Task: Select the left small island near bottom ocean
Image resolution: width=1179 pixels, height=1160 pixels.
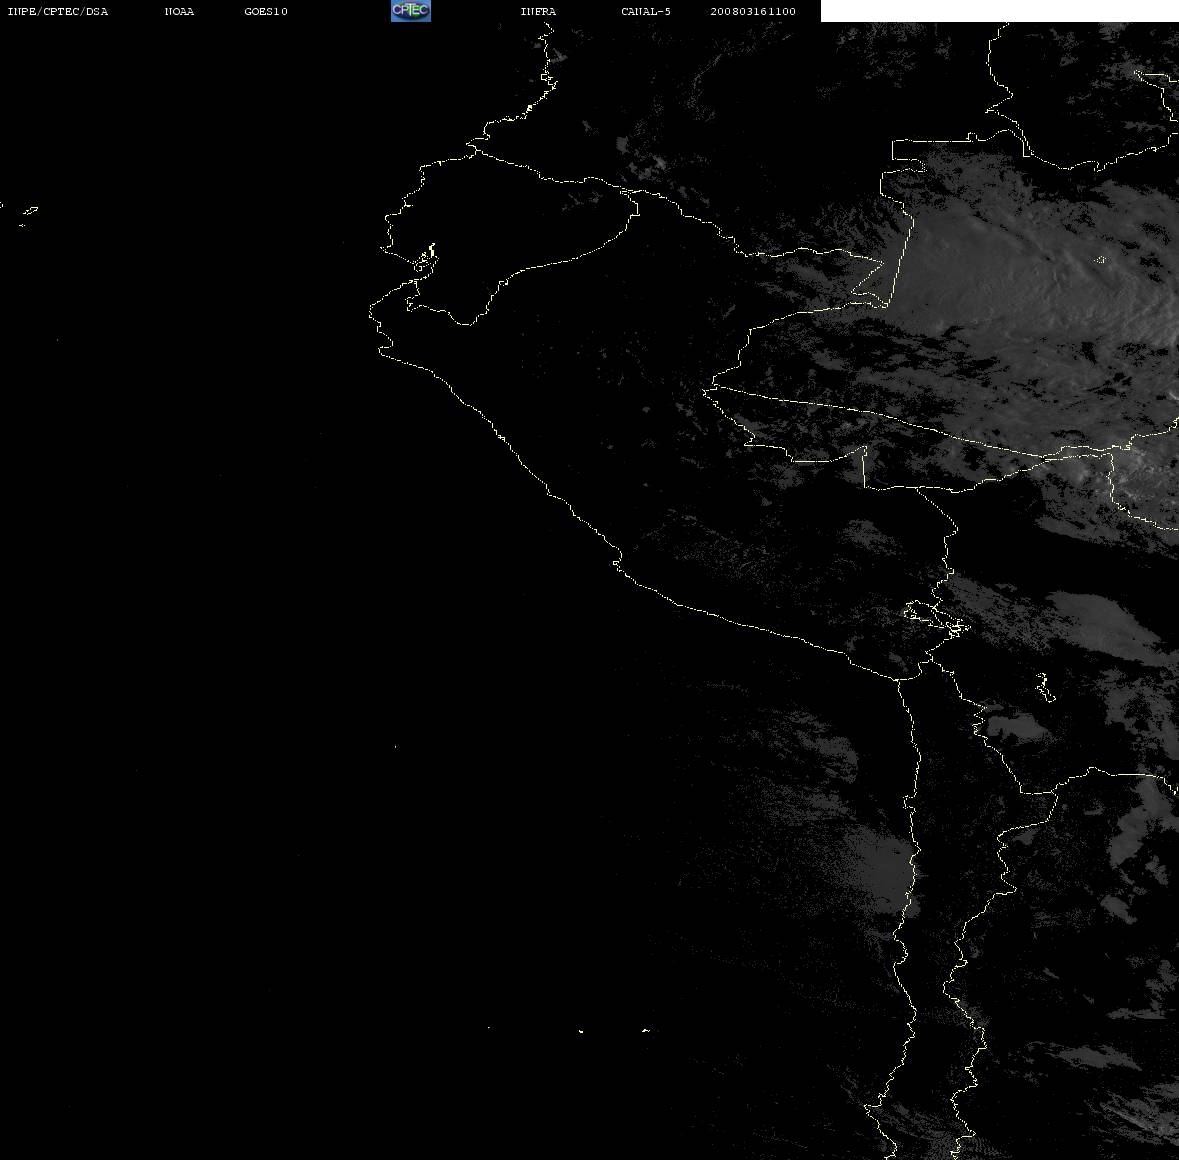Action: click(x=581, y=1031)
